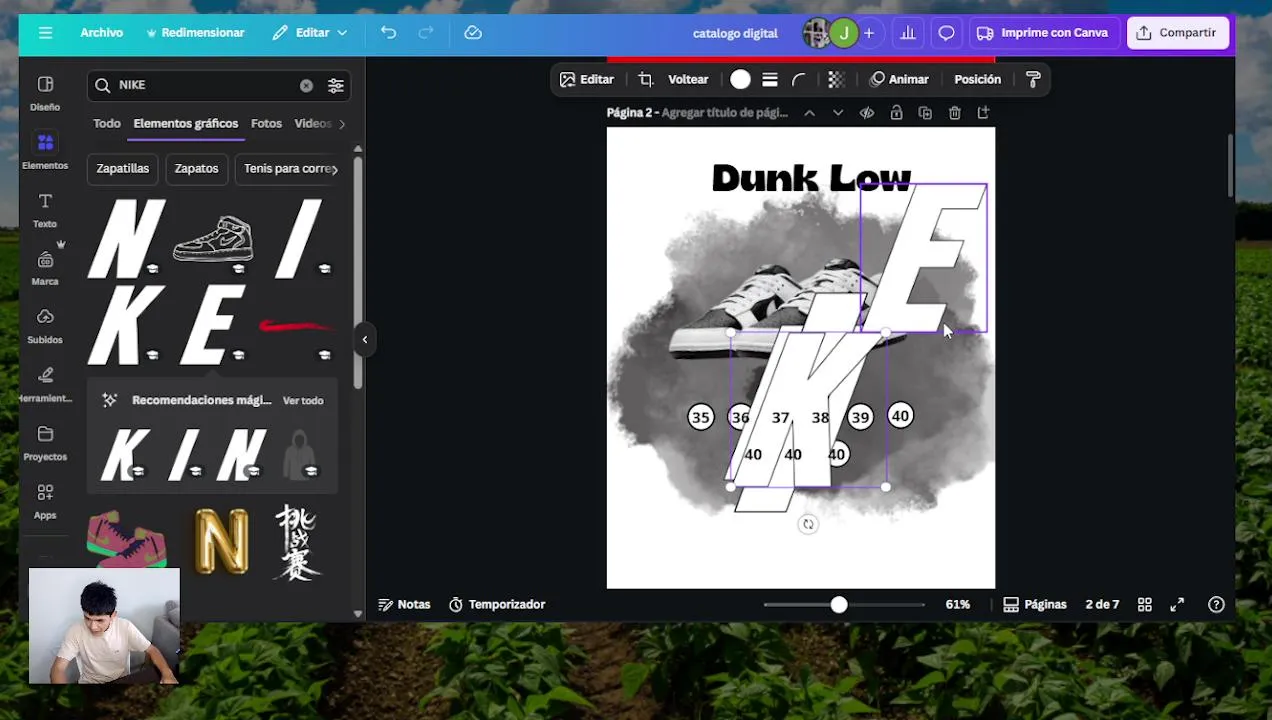Move page down with chevron
The image size is (1272, 720).
click(838, 113)
